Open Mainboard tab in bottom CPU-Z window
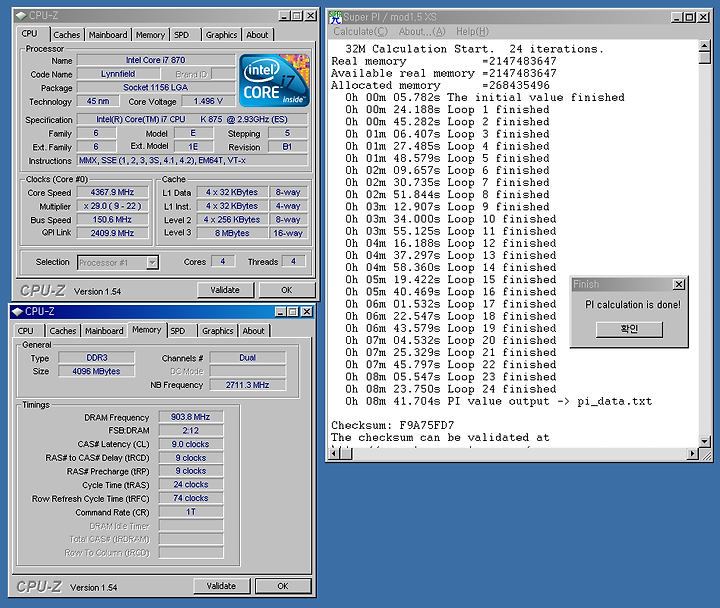 (104, 331)
